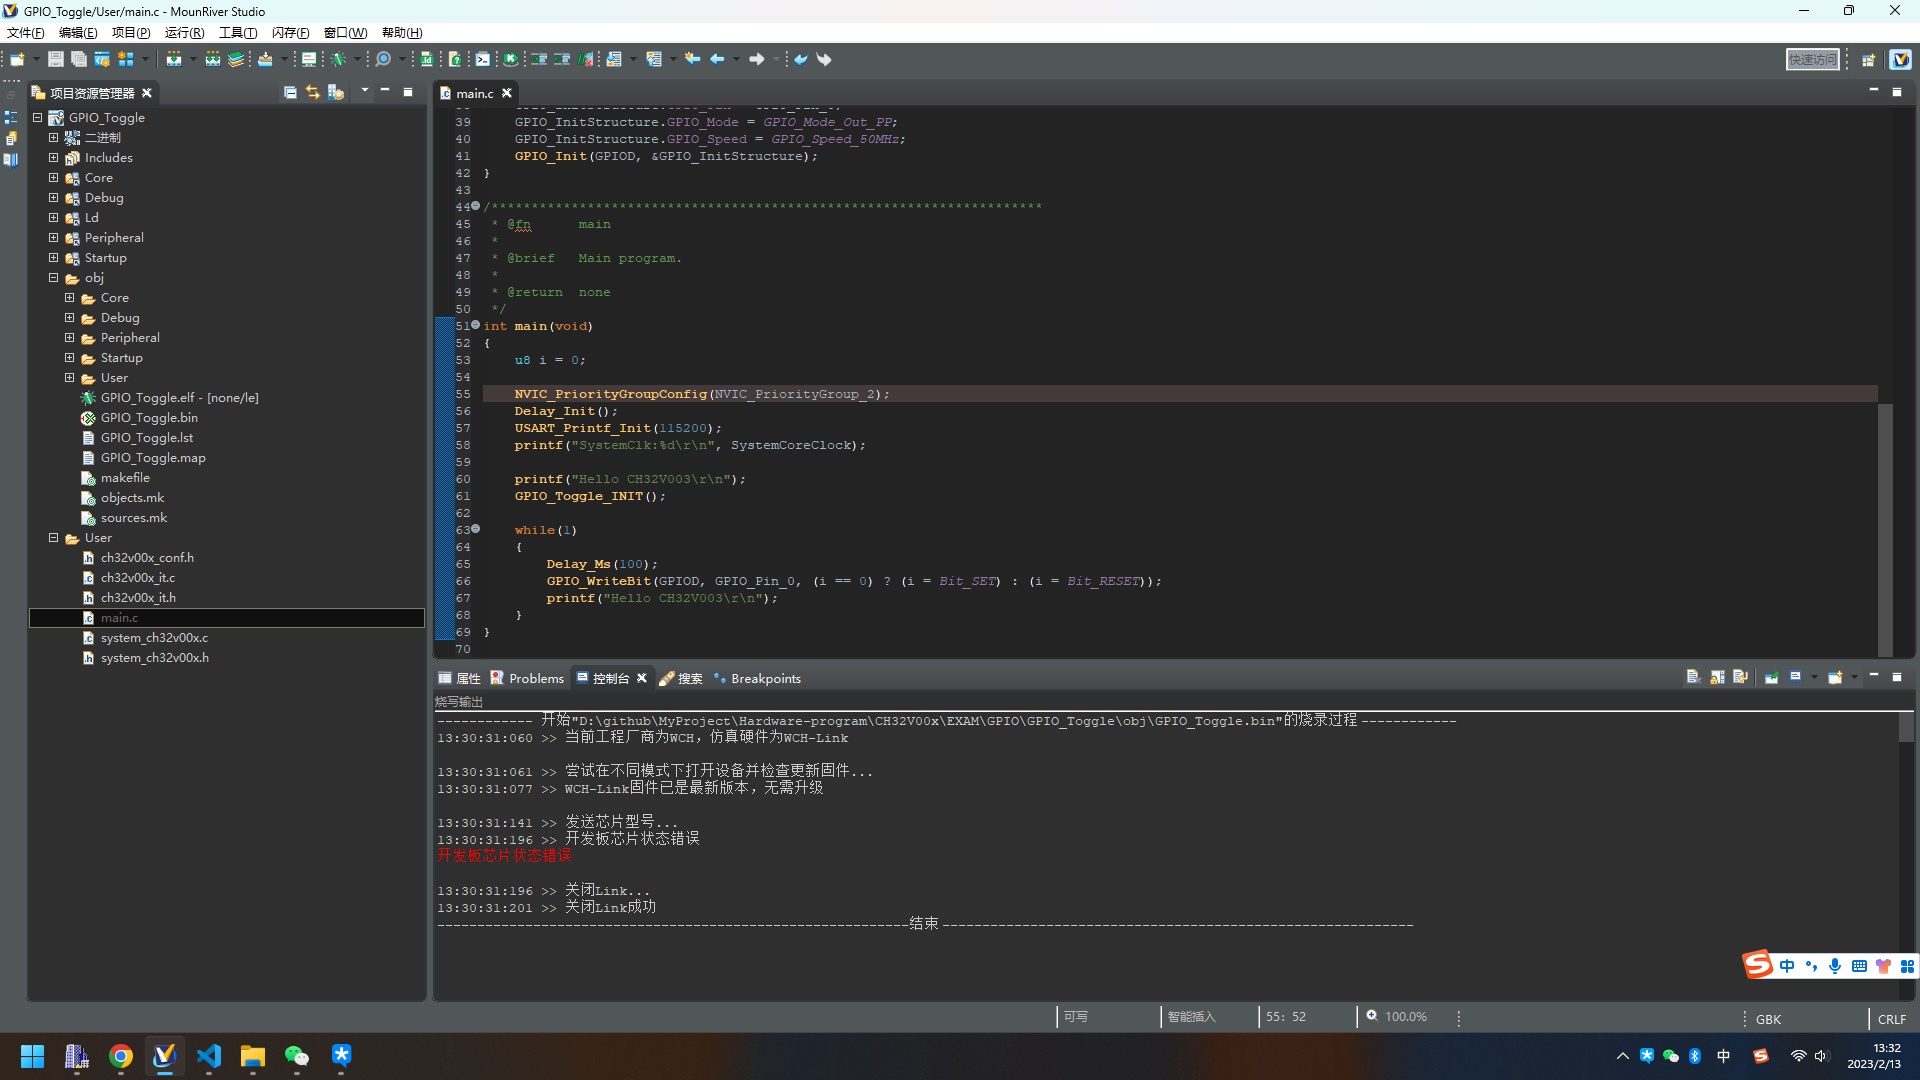Toggle Word Wrap in console toolbar

[1740, 677]
